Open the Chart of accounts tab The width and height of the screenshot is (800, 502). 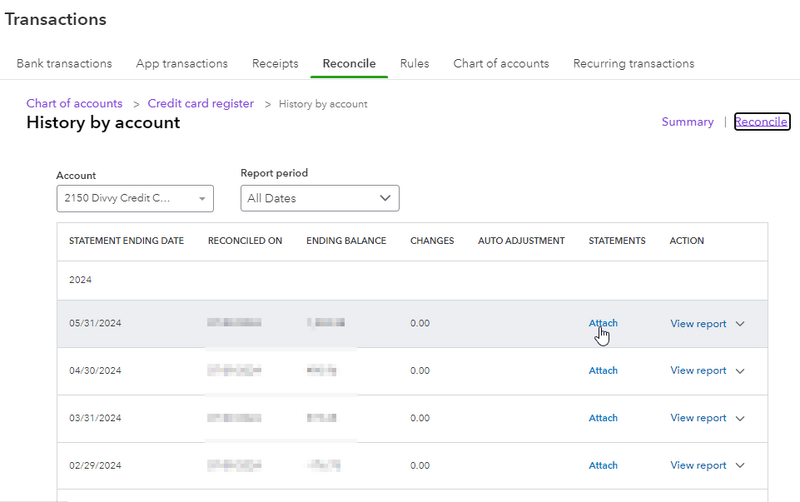click(501, 63)
